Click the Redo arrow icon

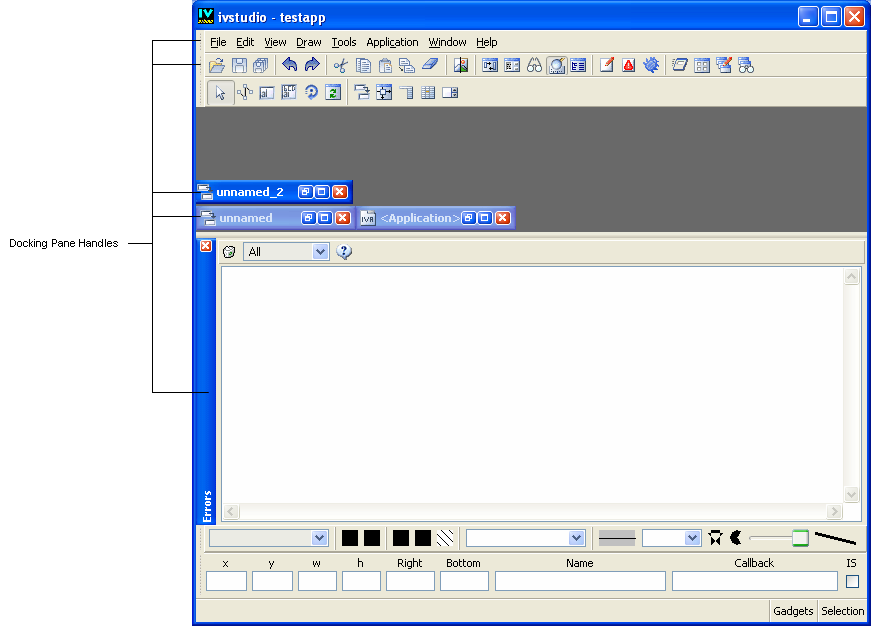point(312,66)
